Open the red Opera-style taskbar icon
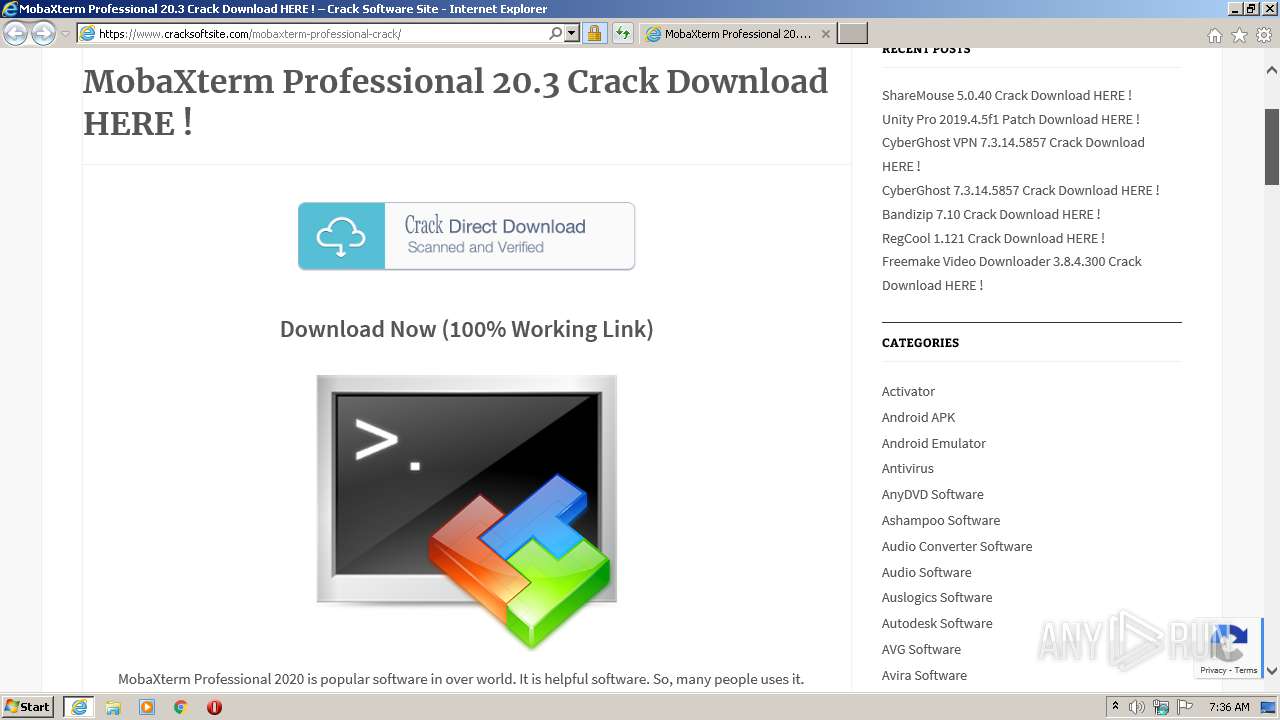 (214, 707)
